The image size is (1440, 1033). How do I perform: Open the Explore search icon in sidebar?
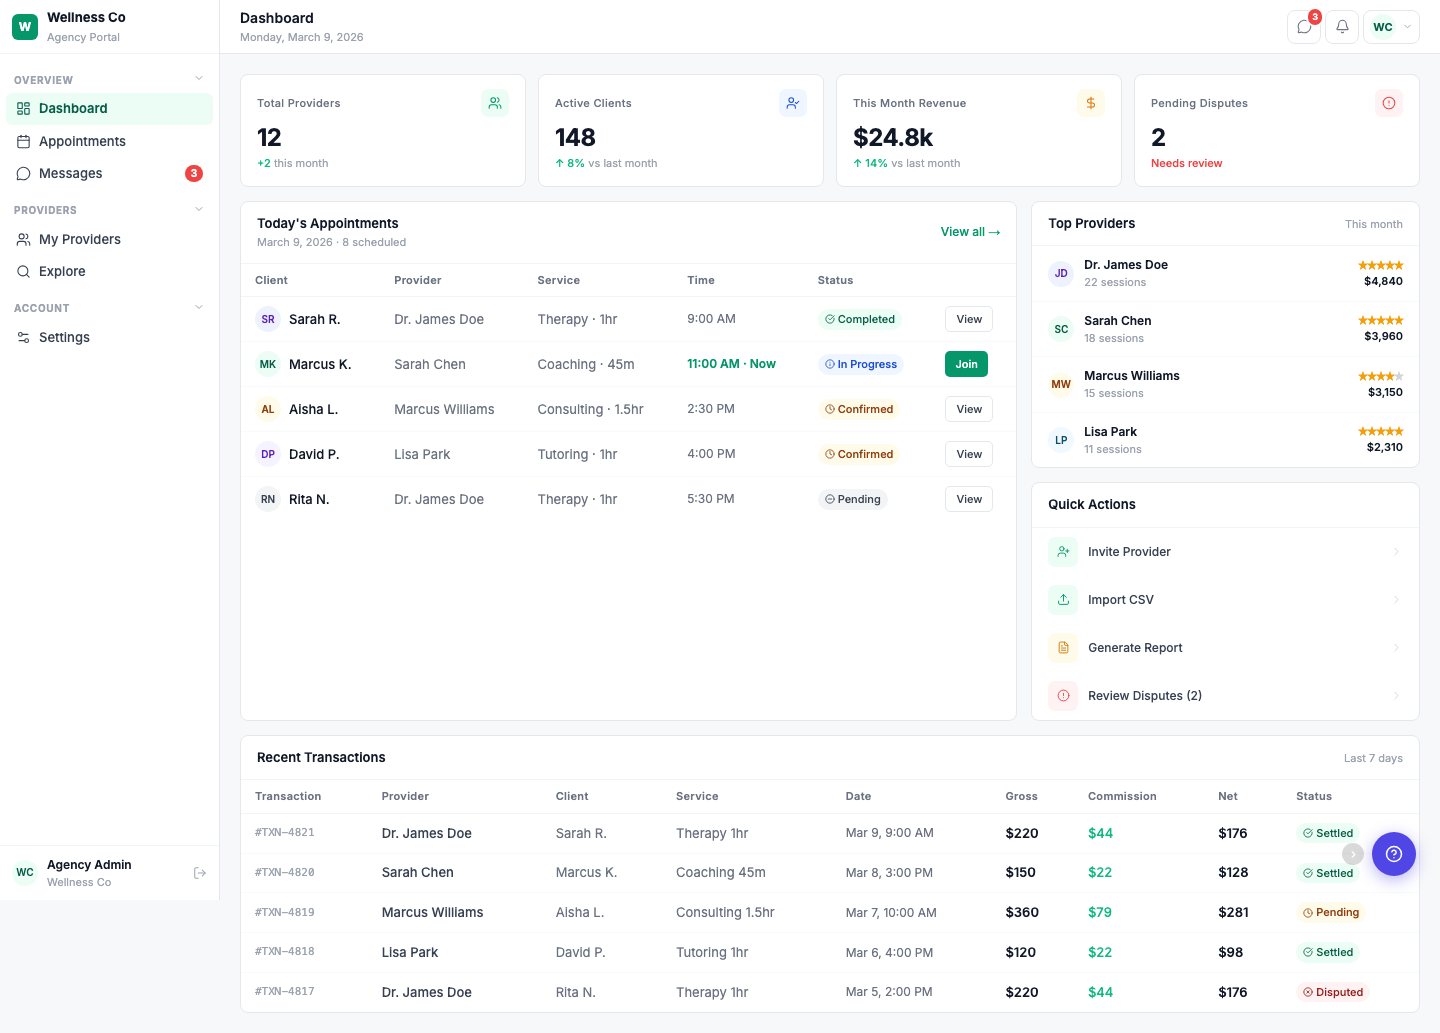pos(23,271)
